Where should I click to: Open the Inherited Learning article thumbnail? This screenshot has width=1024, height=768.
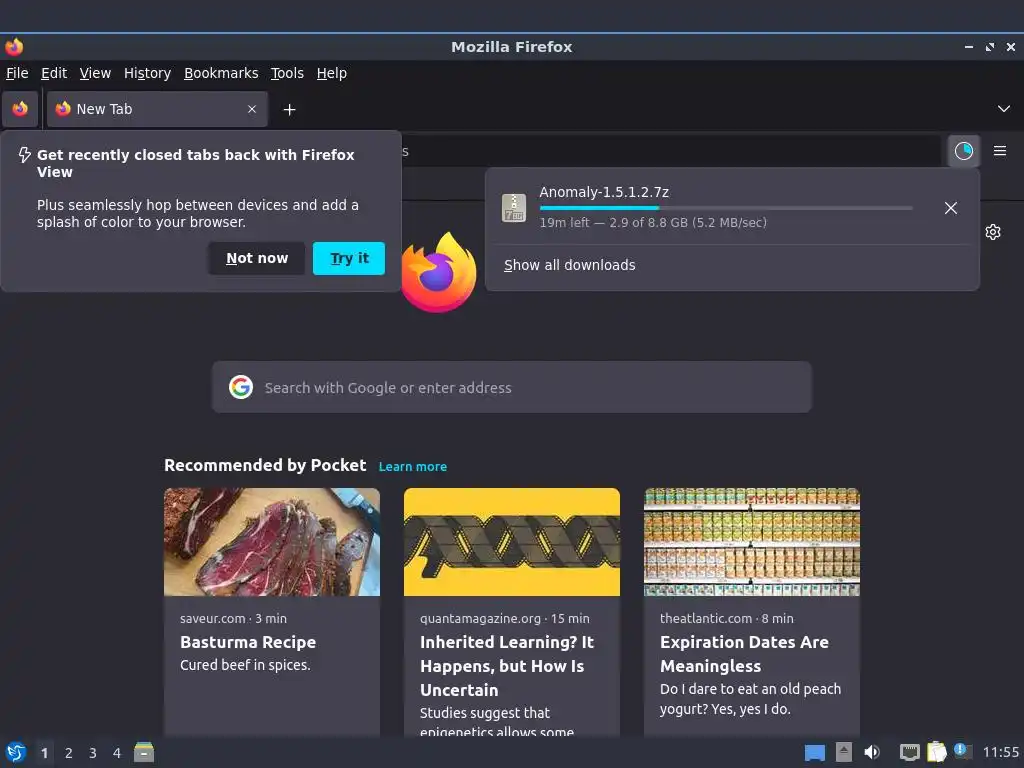[511, 541]
